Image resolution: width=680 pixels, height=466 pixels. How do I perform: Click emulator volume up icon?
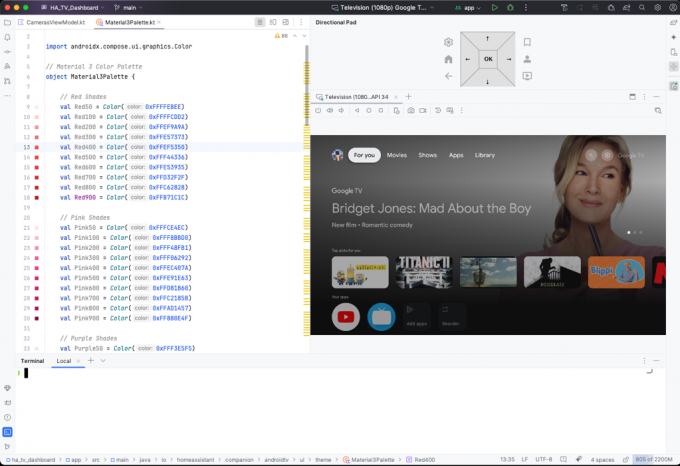pyautogui.click(x=330, y=111)
